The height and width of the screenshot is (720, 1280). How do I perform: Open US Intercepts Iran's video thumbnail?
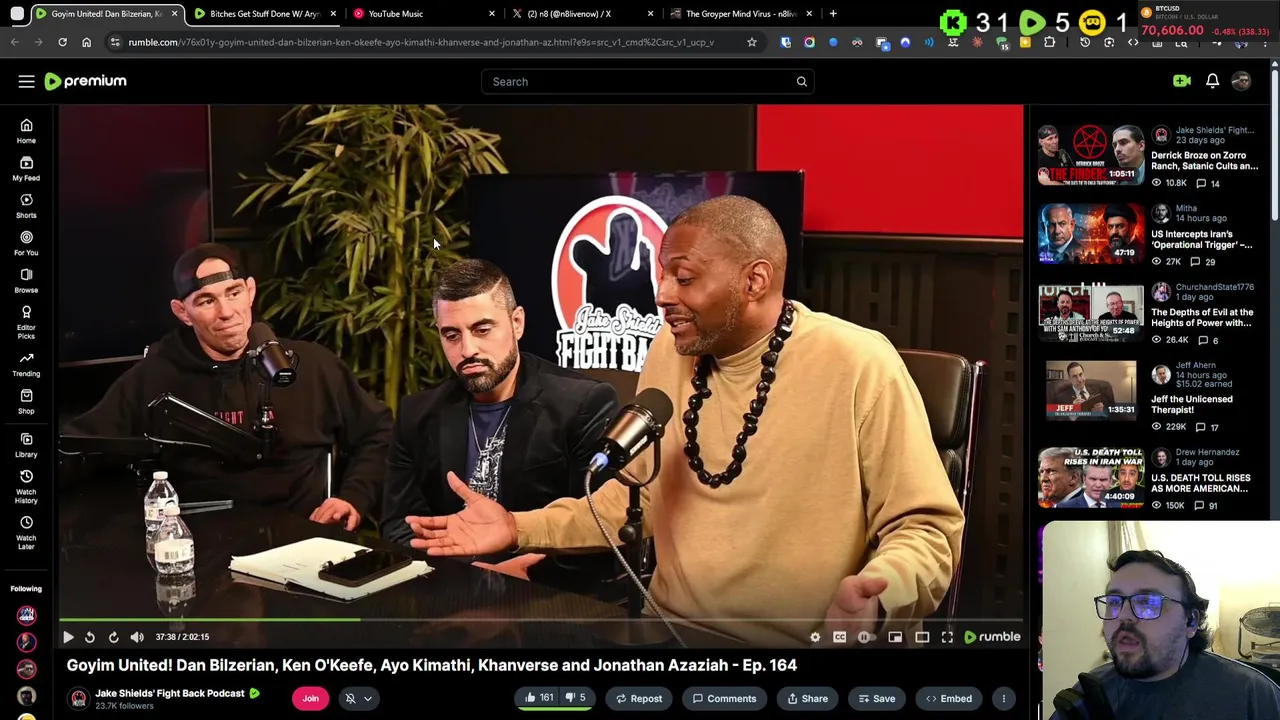click(x=1091, y=233)
